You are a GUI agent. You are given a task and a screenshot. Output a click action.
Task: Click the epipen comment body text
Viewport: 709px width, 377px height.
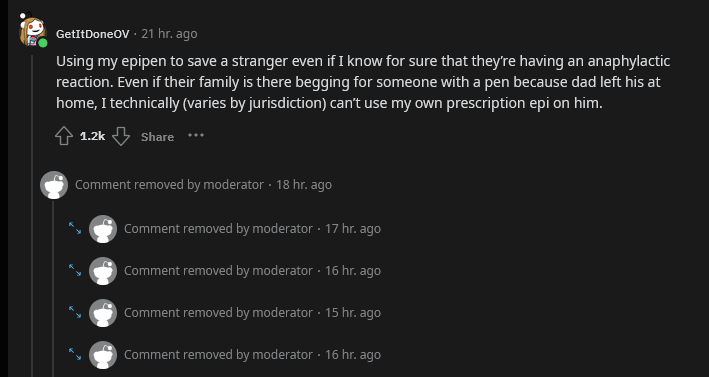pyautogui.click(x=363, y=82)
